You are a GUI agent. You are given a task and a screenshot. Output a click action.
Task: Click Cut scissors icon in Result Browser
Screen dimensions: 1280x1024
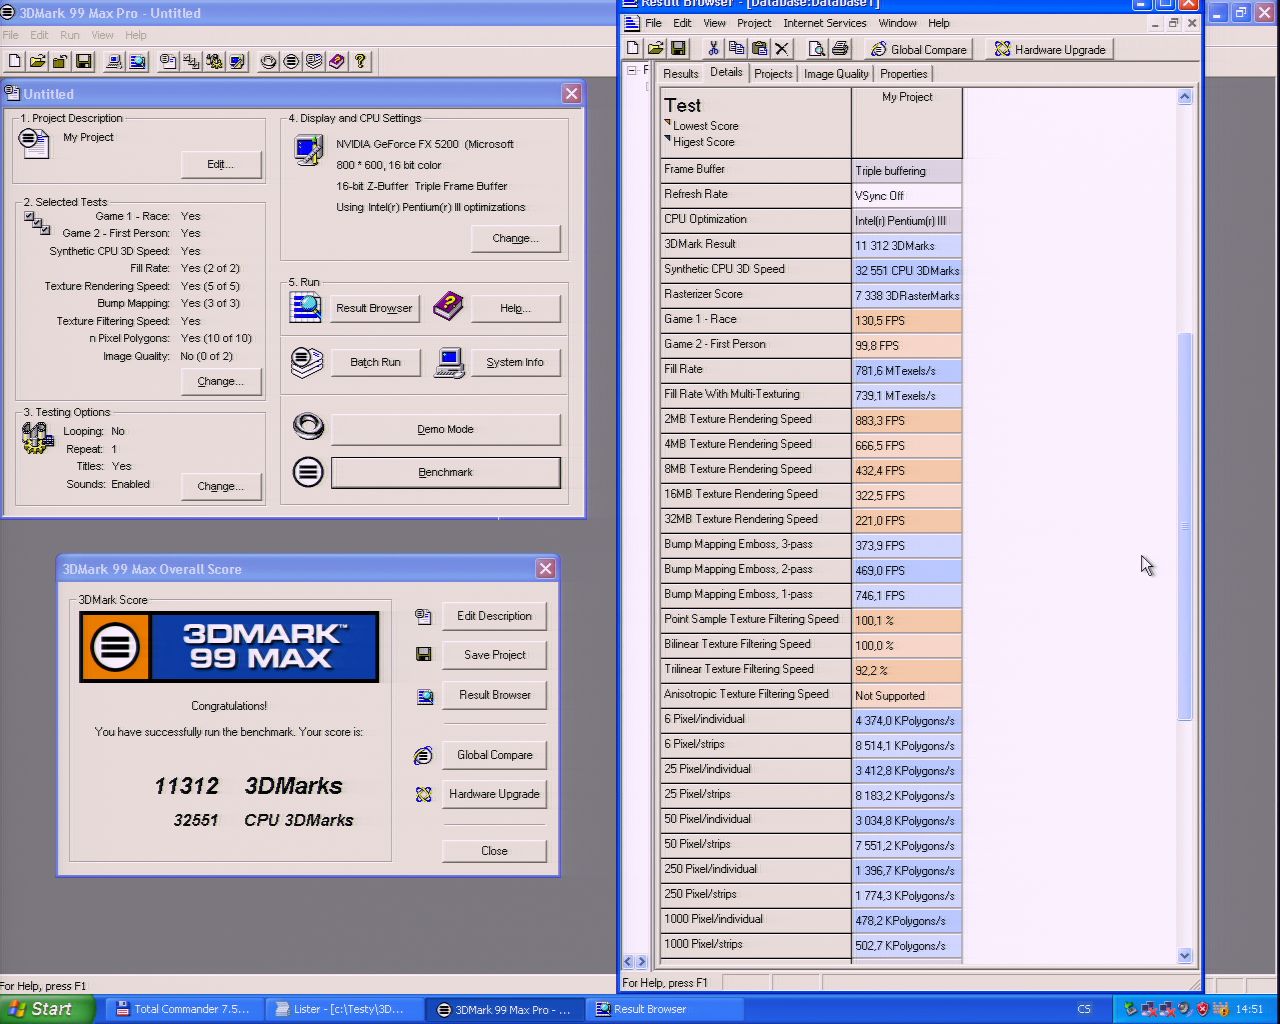713,49
